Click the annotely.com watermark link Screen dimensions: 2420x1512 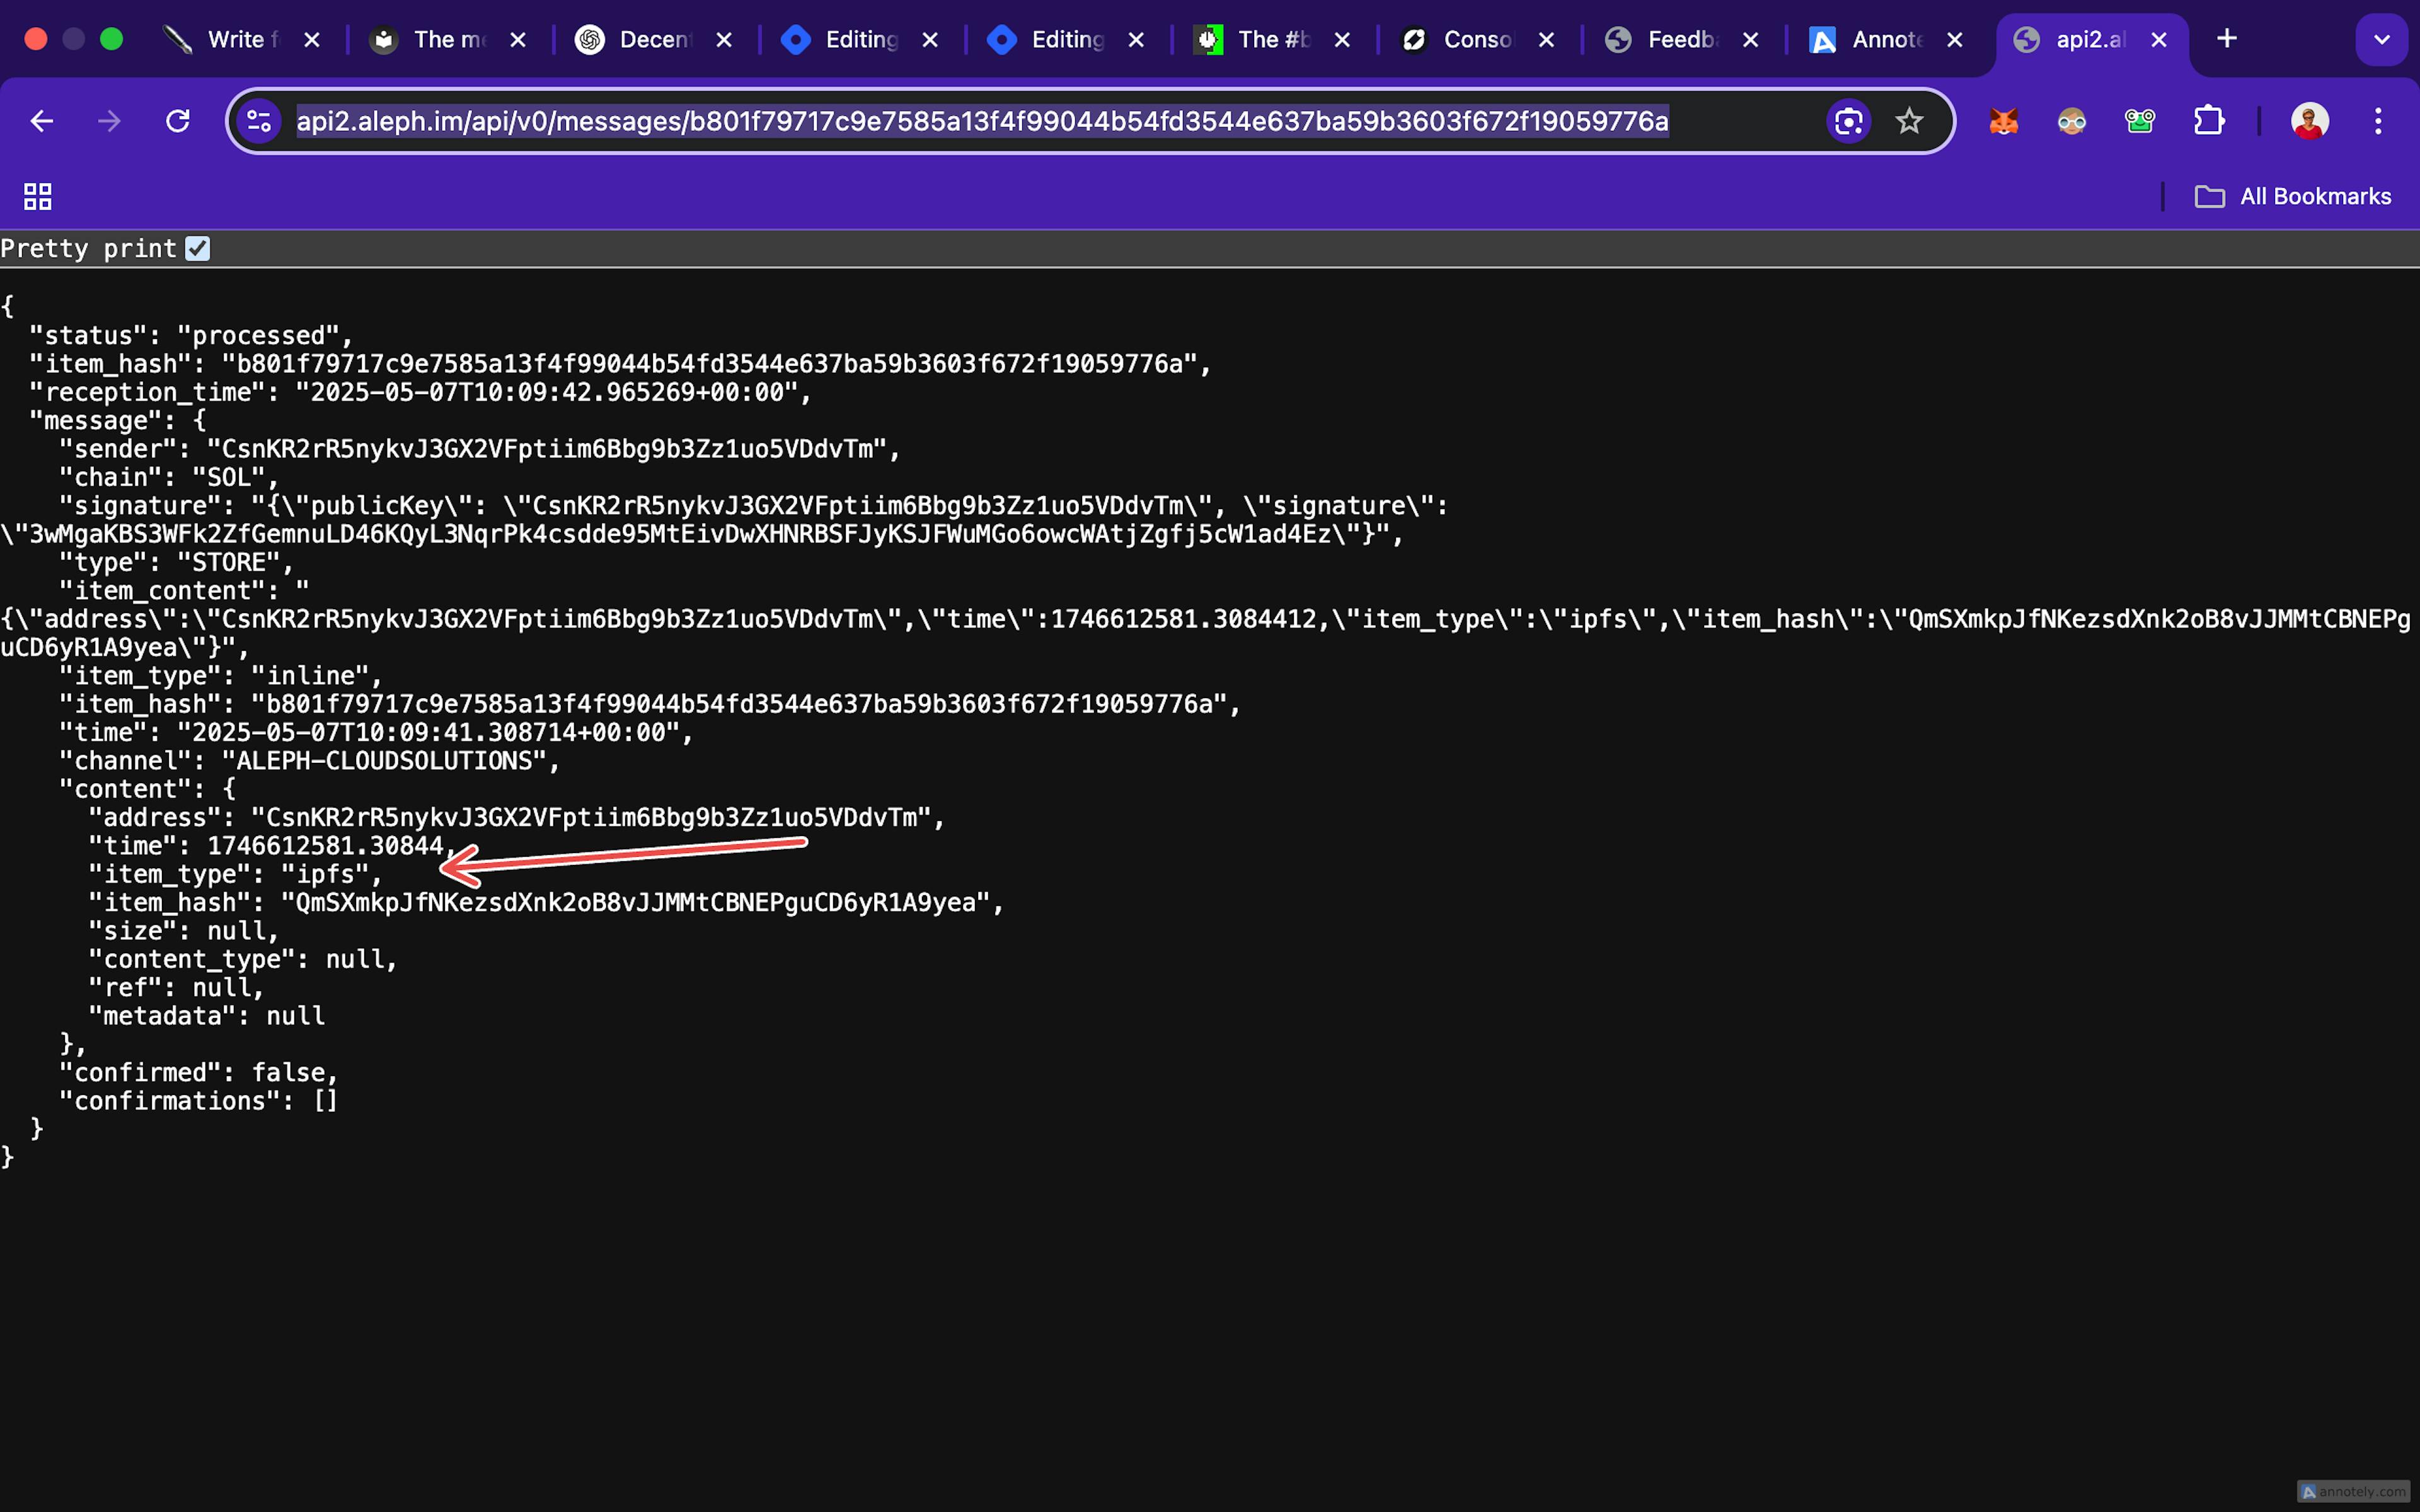point(2353,1491)
